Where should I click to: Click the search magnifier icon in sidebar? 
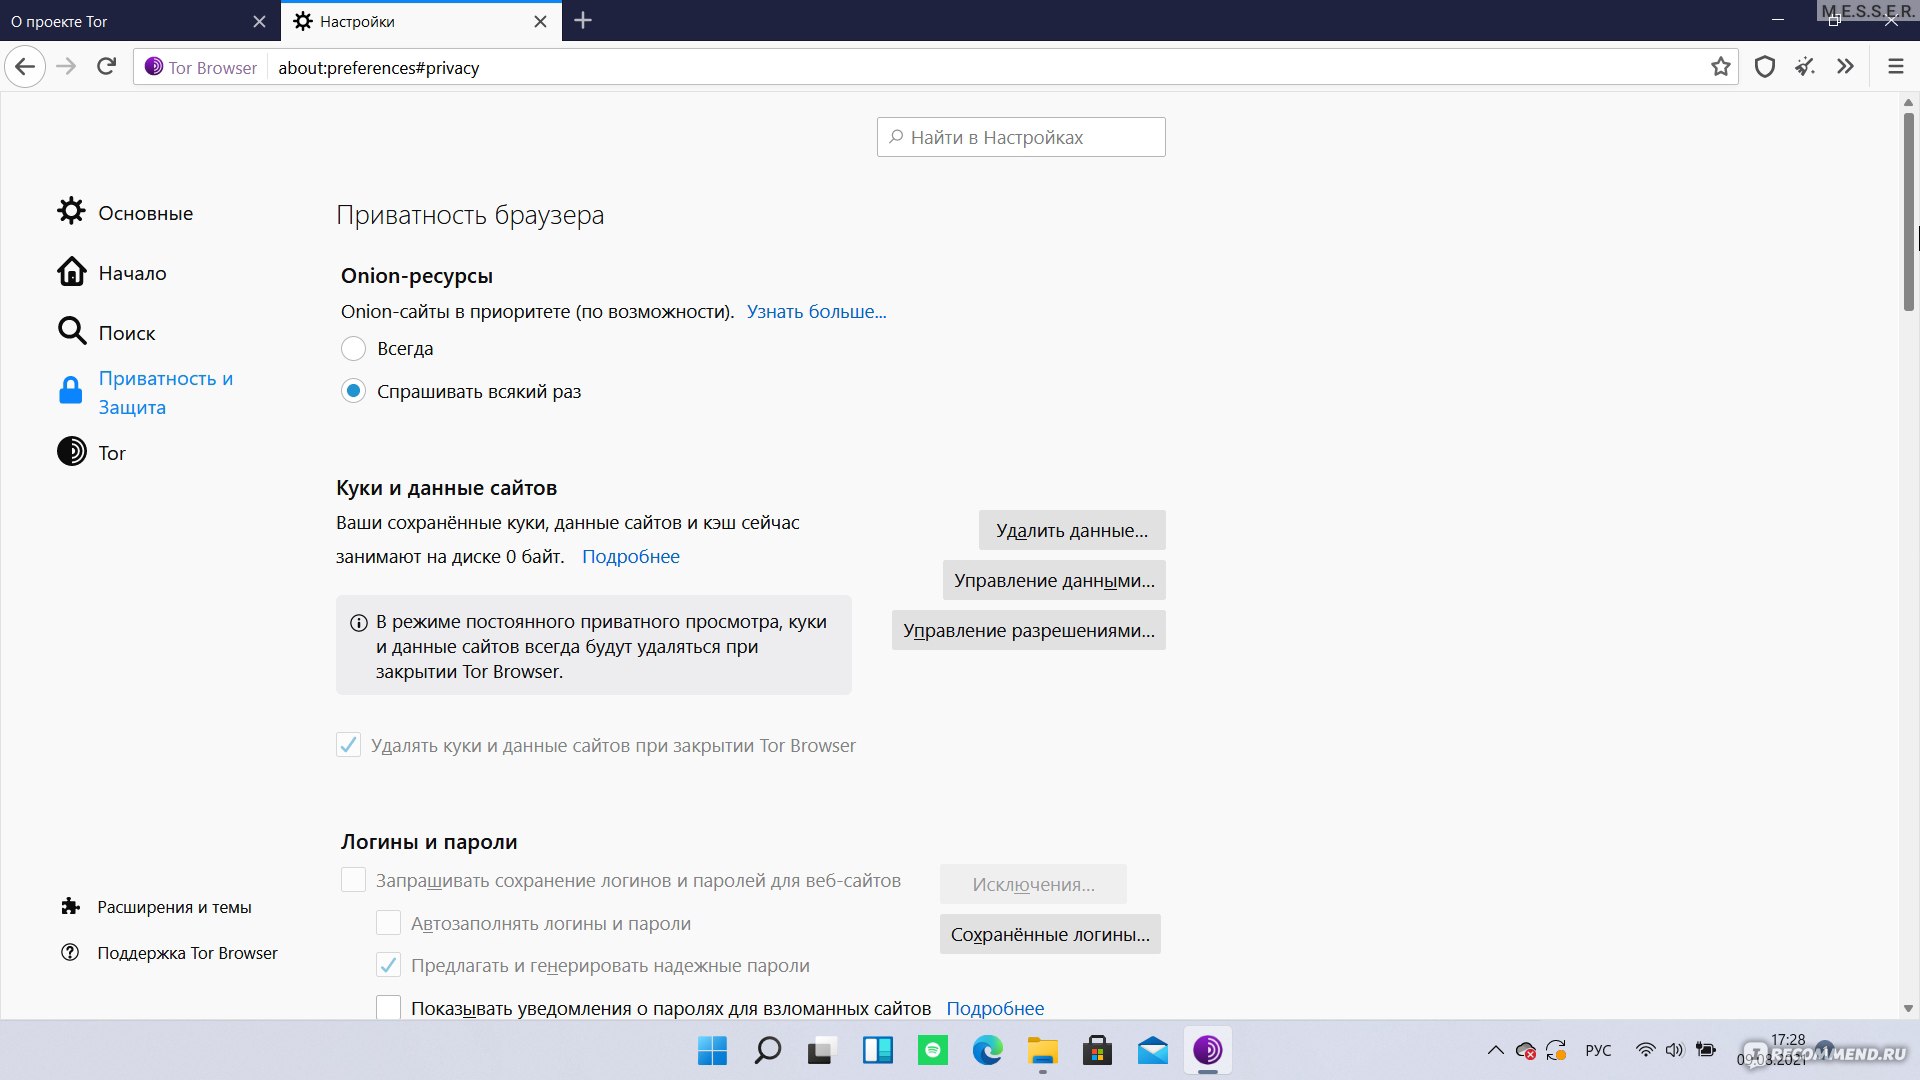coord(71,331)
